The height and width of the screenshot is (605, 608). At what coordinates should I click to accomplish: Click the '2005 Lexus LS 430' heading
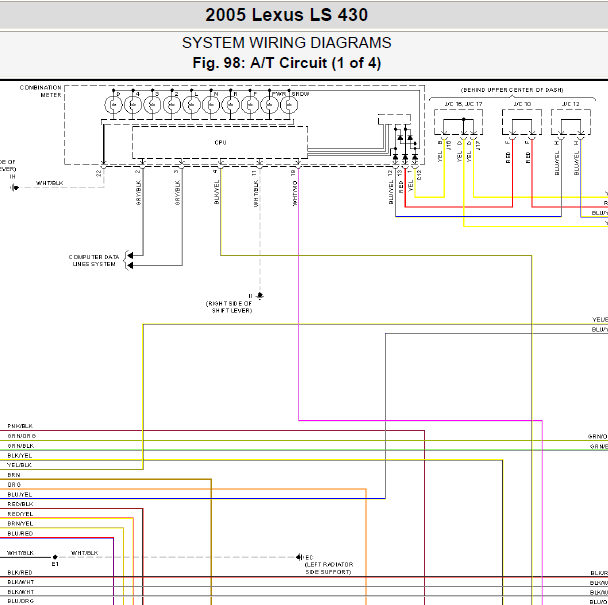(287, 15)
